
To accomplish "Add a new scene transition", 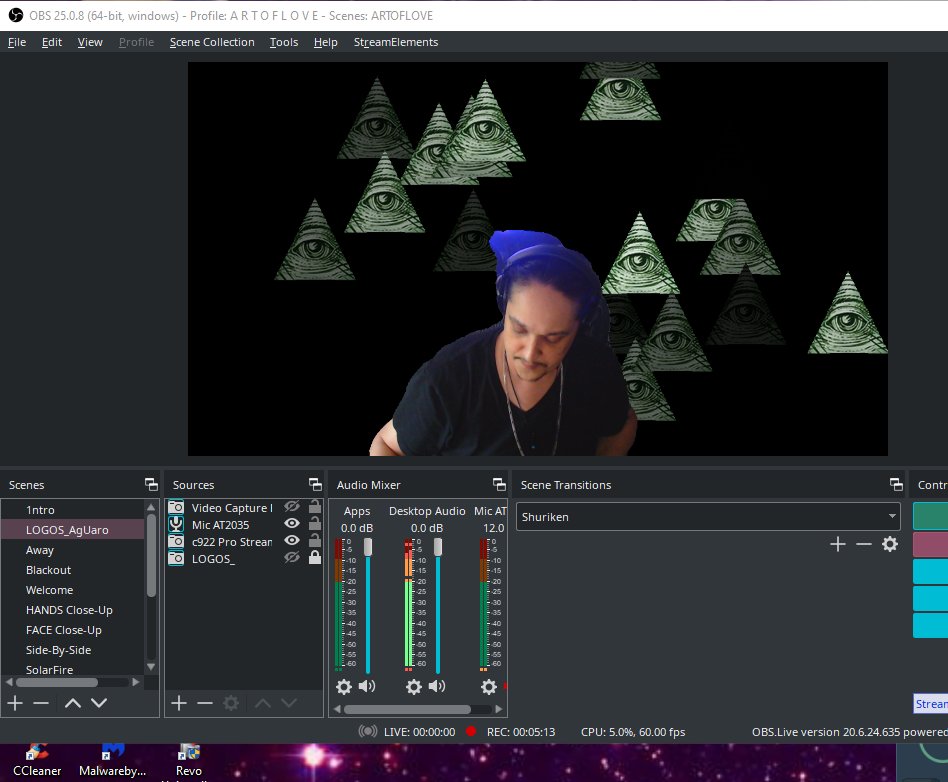I will (837, 544).
